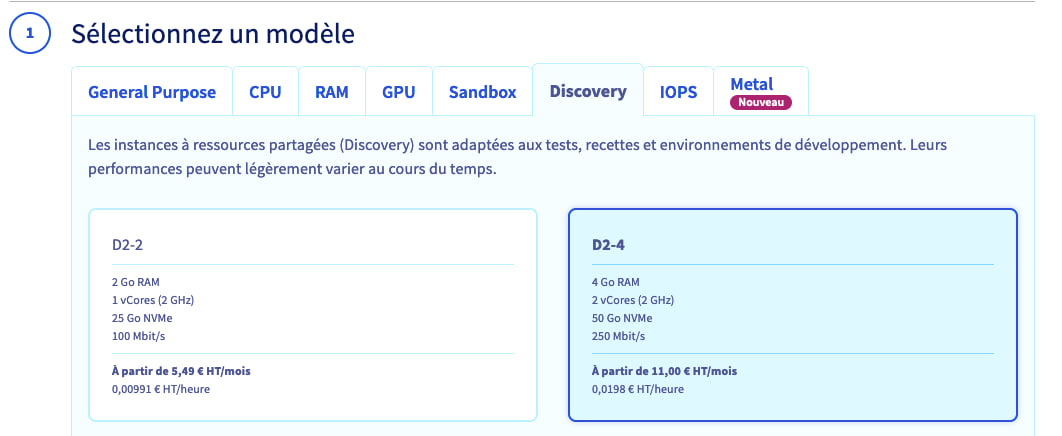The height and width of the screenshot is (436, 1062).
Task: Switch to the Metal tab
Action: [x=752, y=84]
